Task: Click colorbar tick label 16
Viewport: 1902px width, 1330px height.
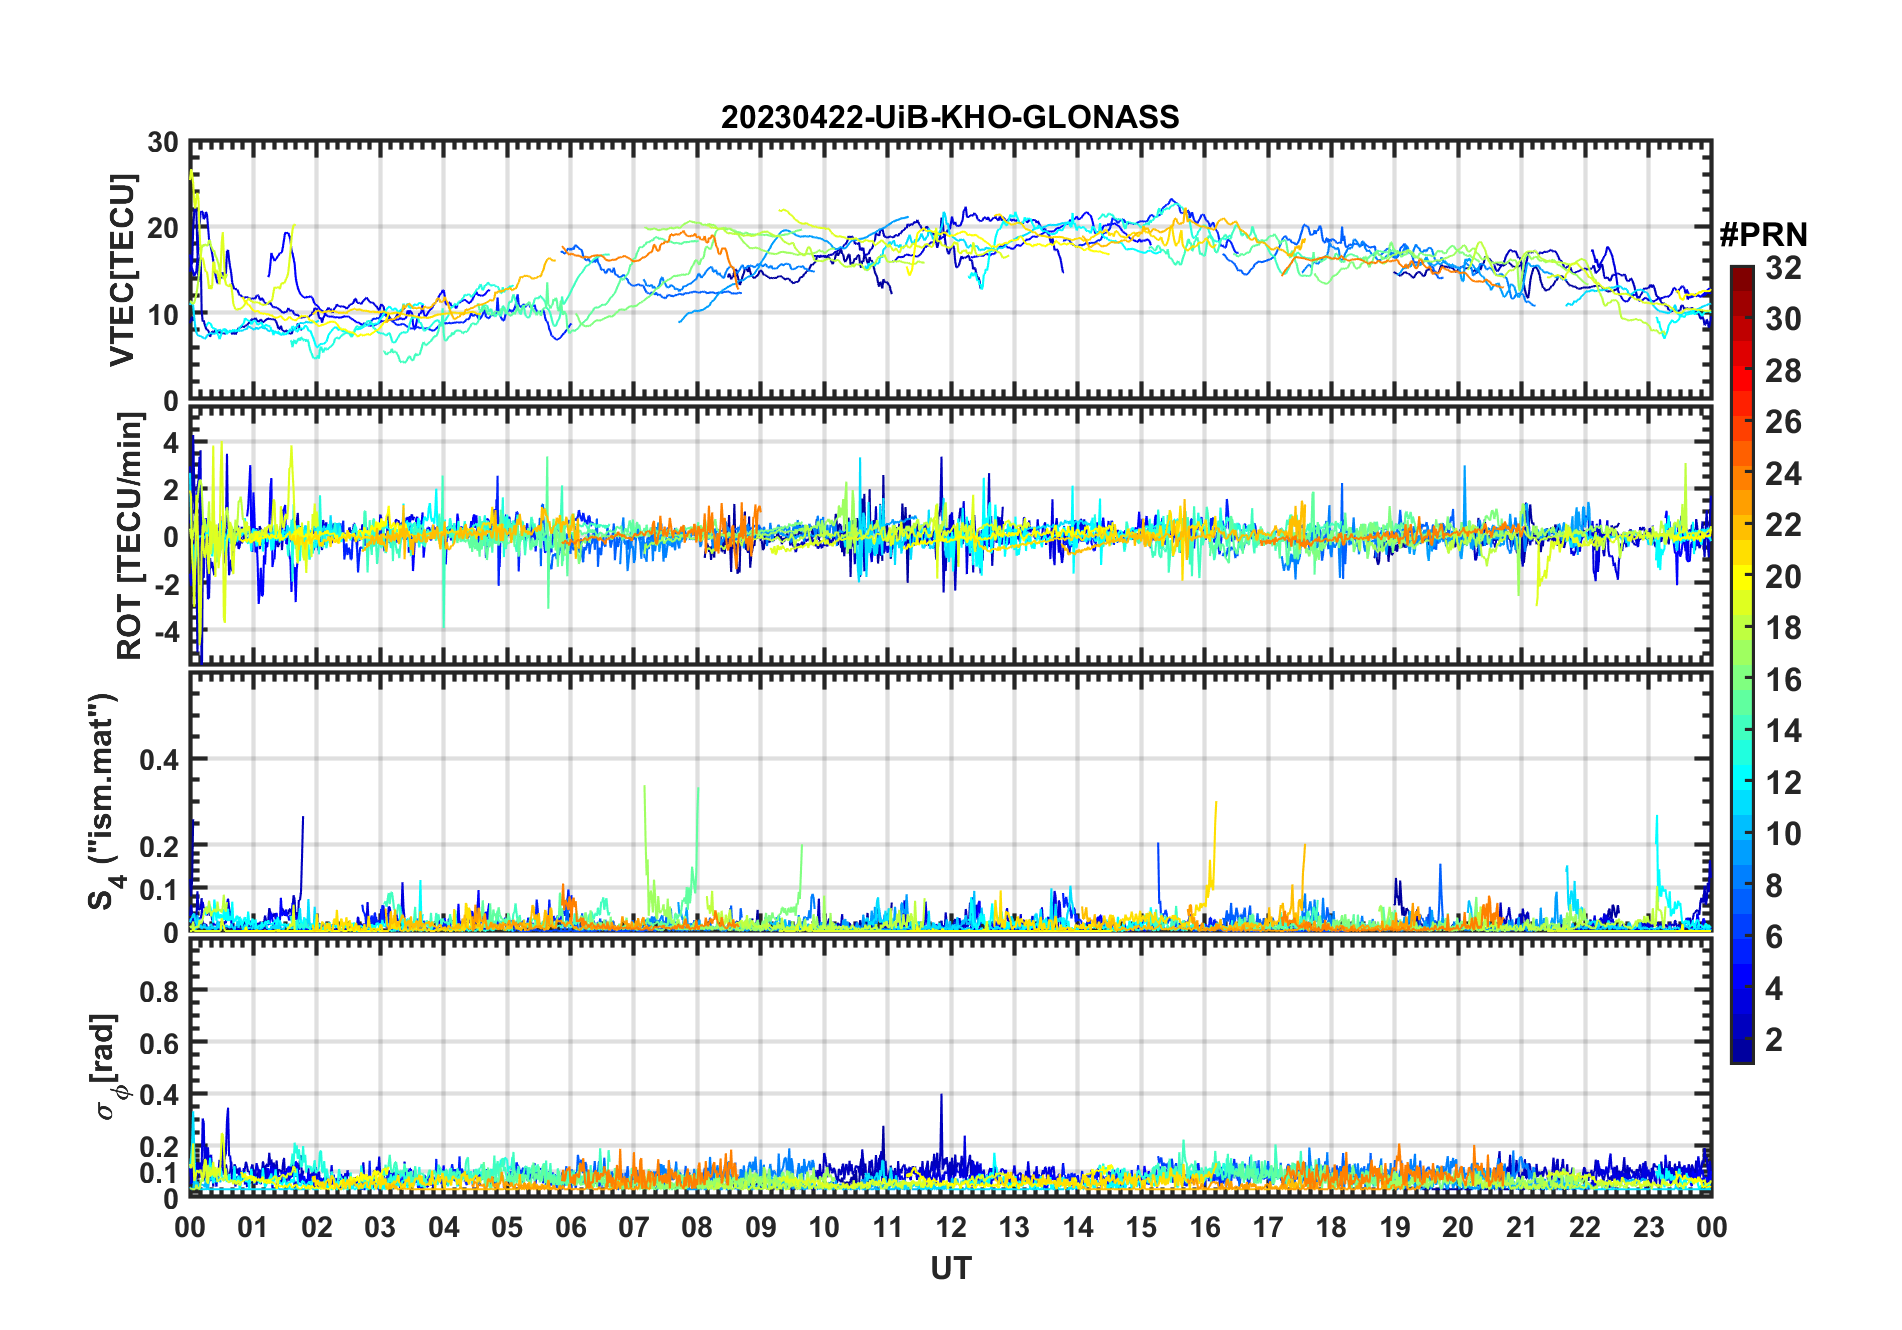Action: (1784, 680)
